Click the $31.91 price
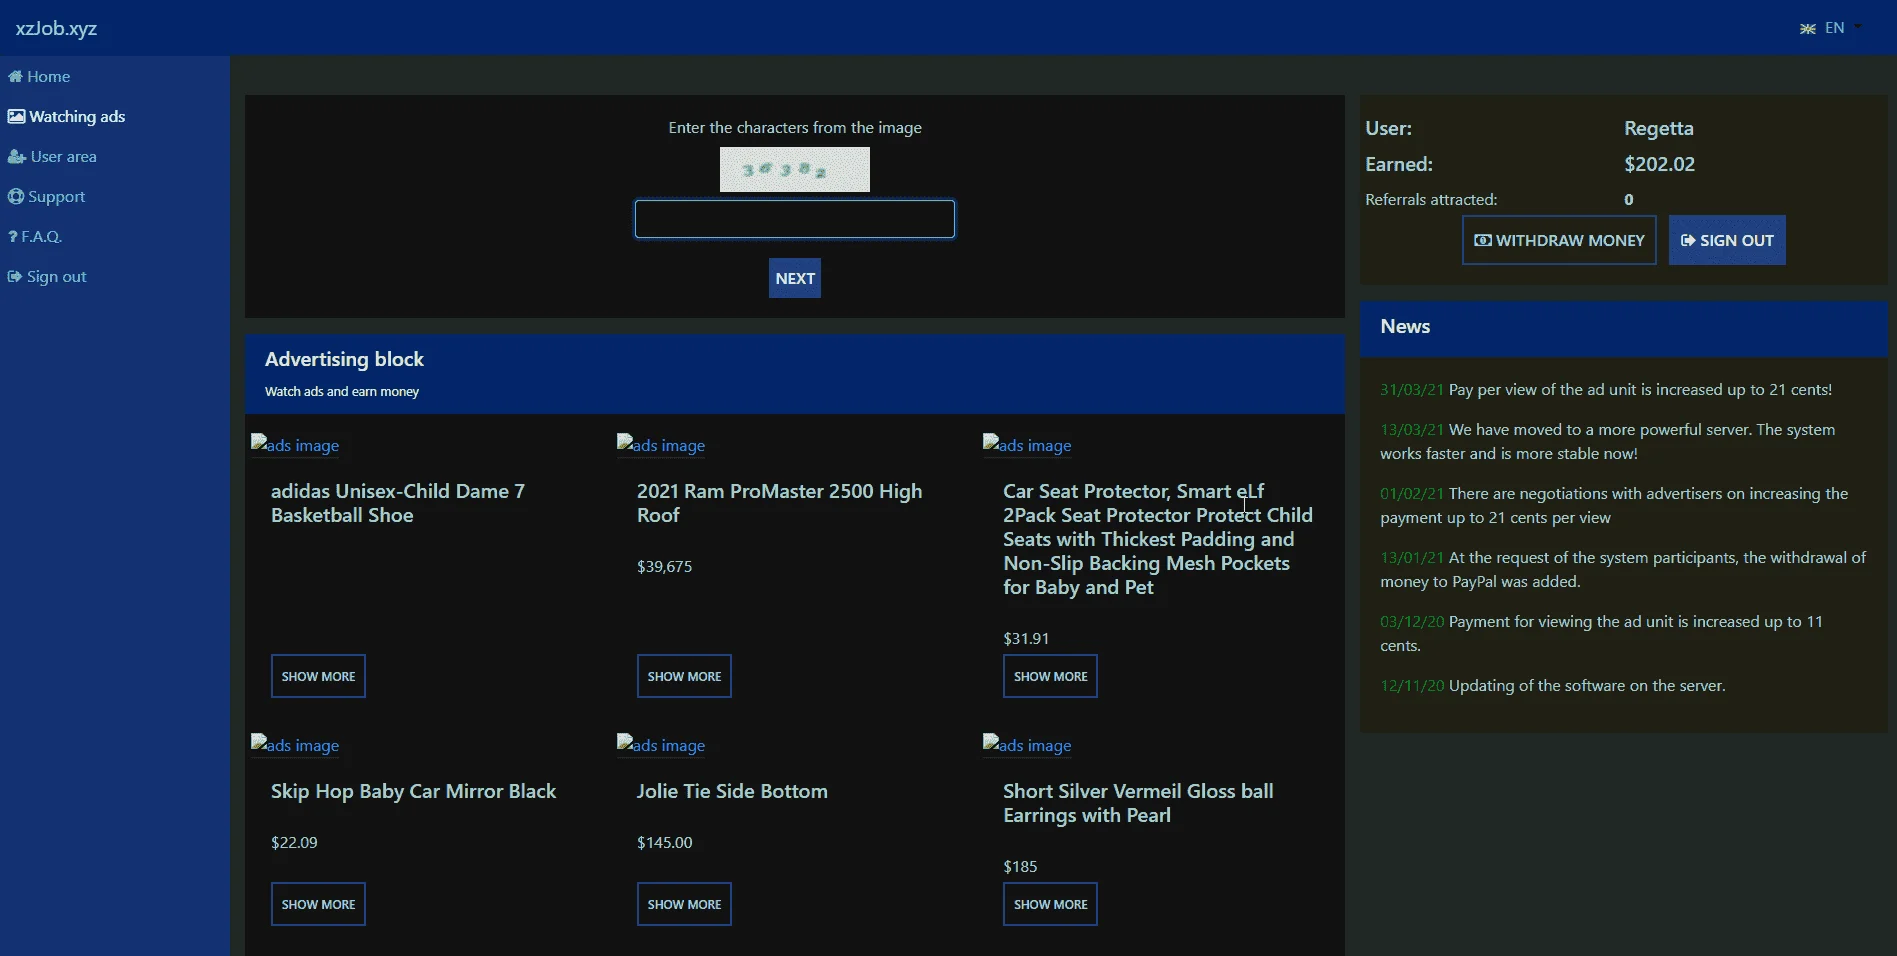Image resolution: width=1897 pixels, height=956 pixels. click(x=1026, y=639)
